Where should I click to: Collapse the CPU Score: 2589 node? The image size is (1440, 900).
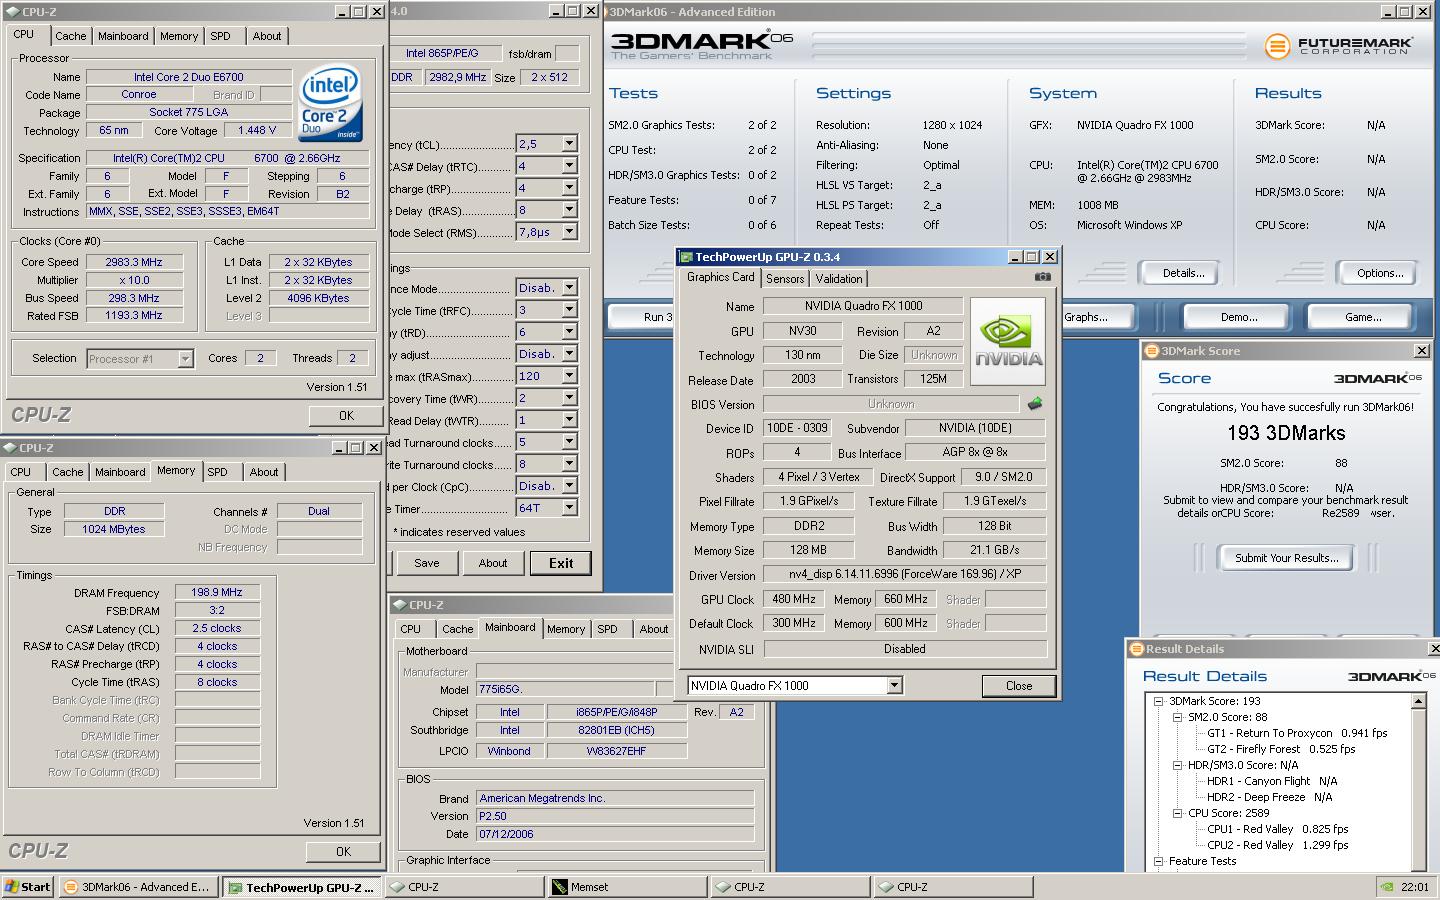1177,813
